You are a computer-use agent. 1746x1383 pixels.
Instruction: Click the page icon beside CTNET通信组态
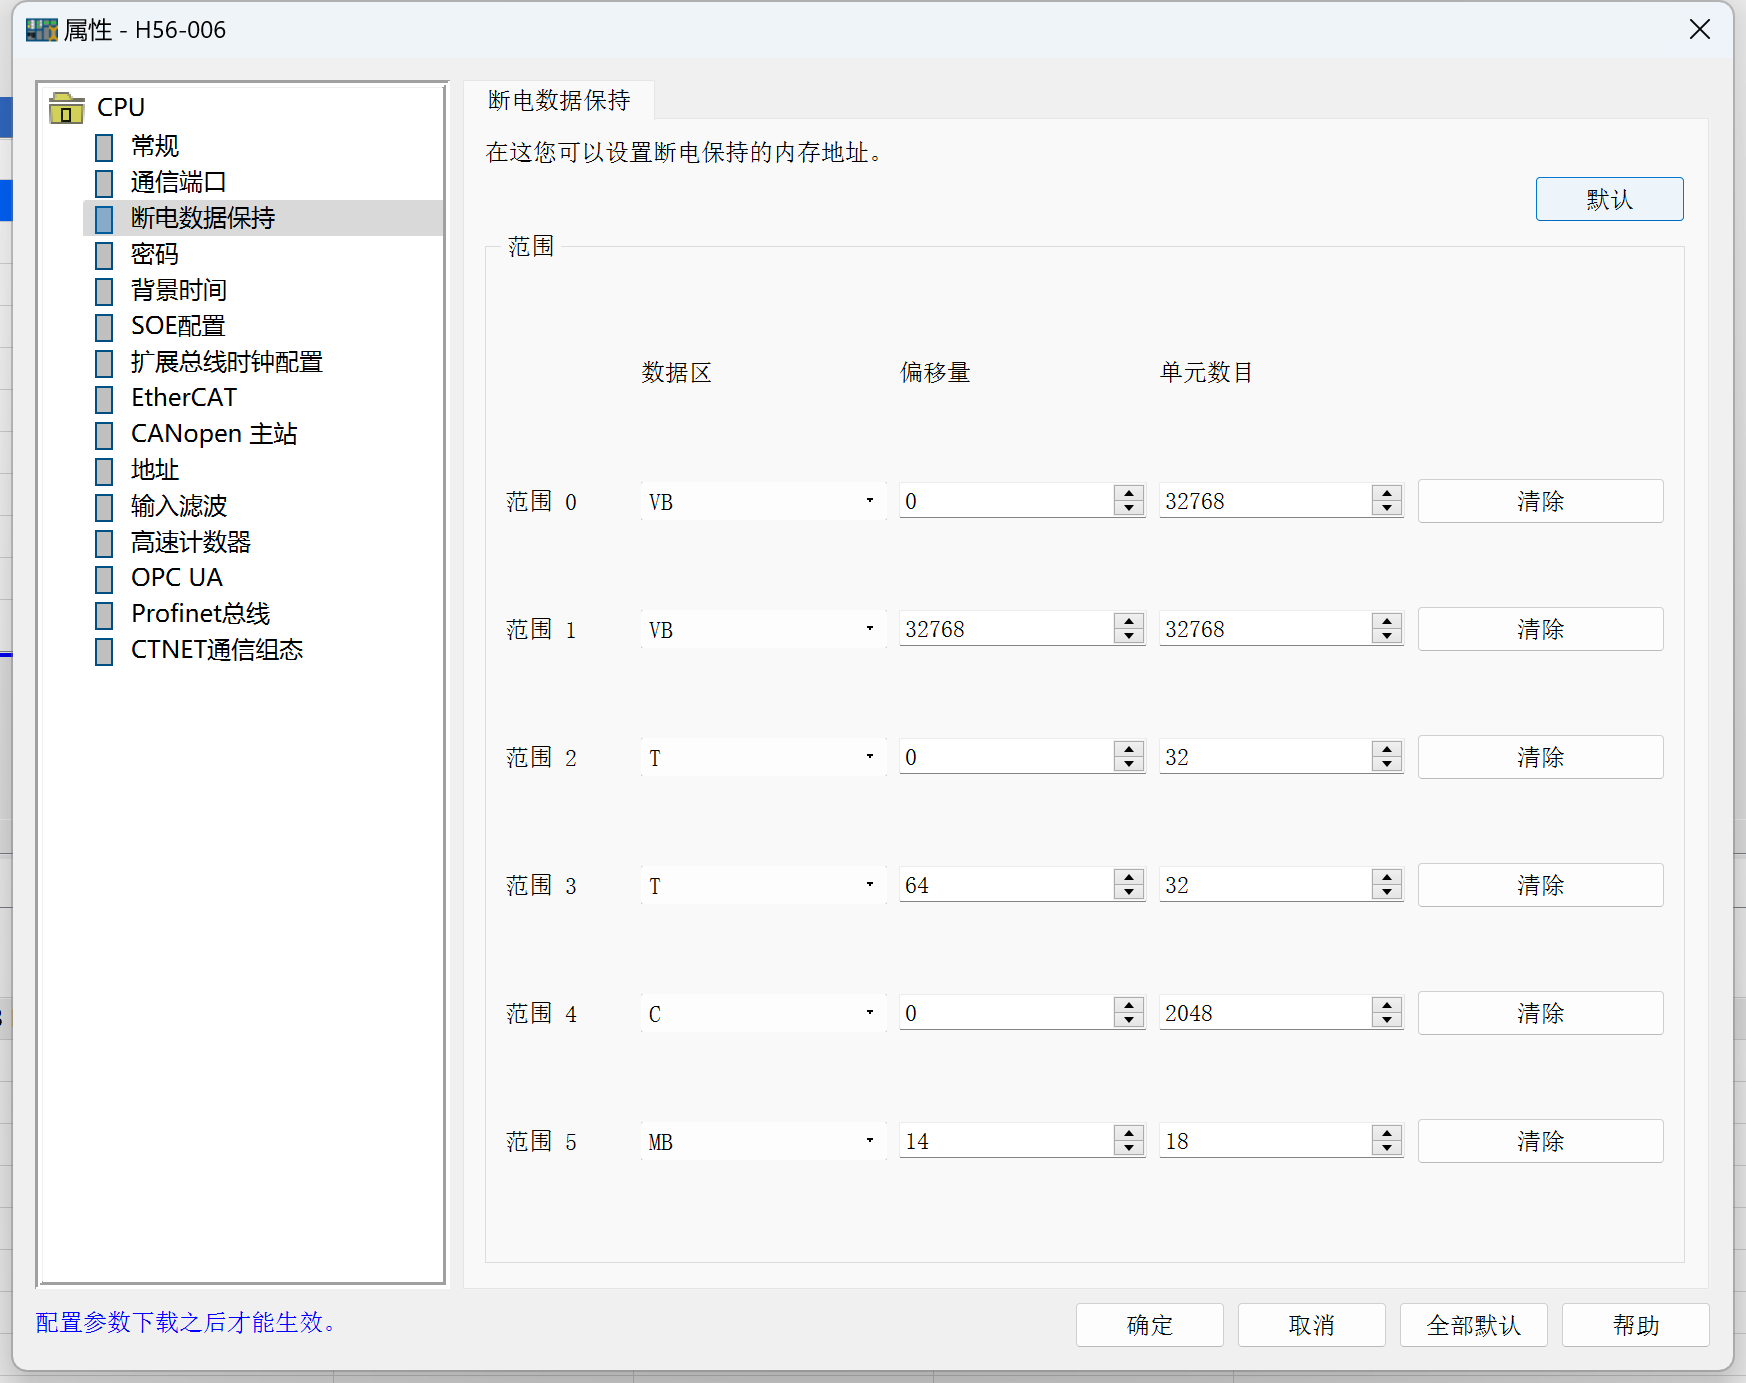pyautogui.click(x=104, y=651)
